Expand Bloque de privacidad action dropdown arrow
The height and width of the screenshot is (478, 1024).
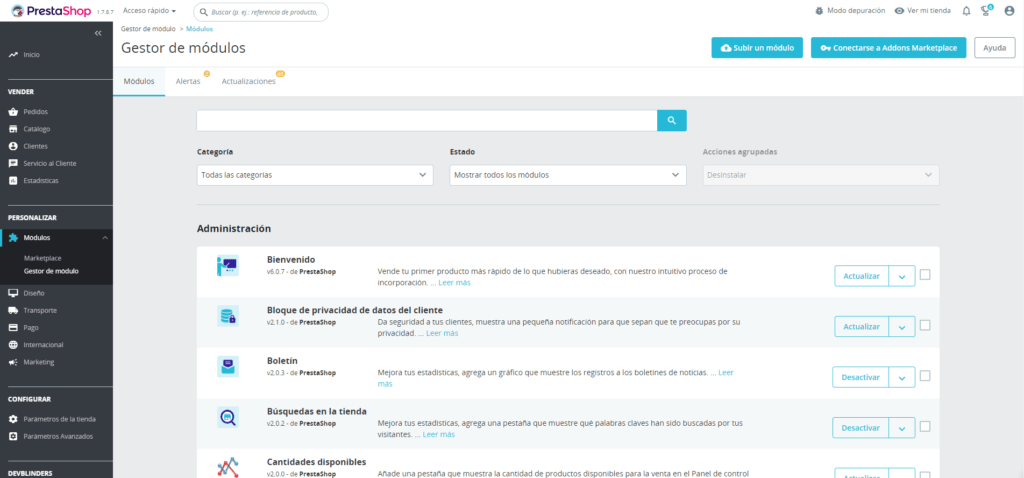pos(902,327)
